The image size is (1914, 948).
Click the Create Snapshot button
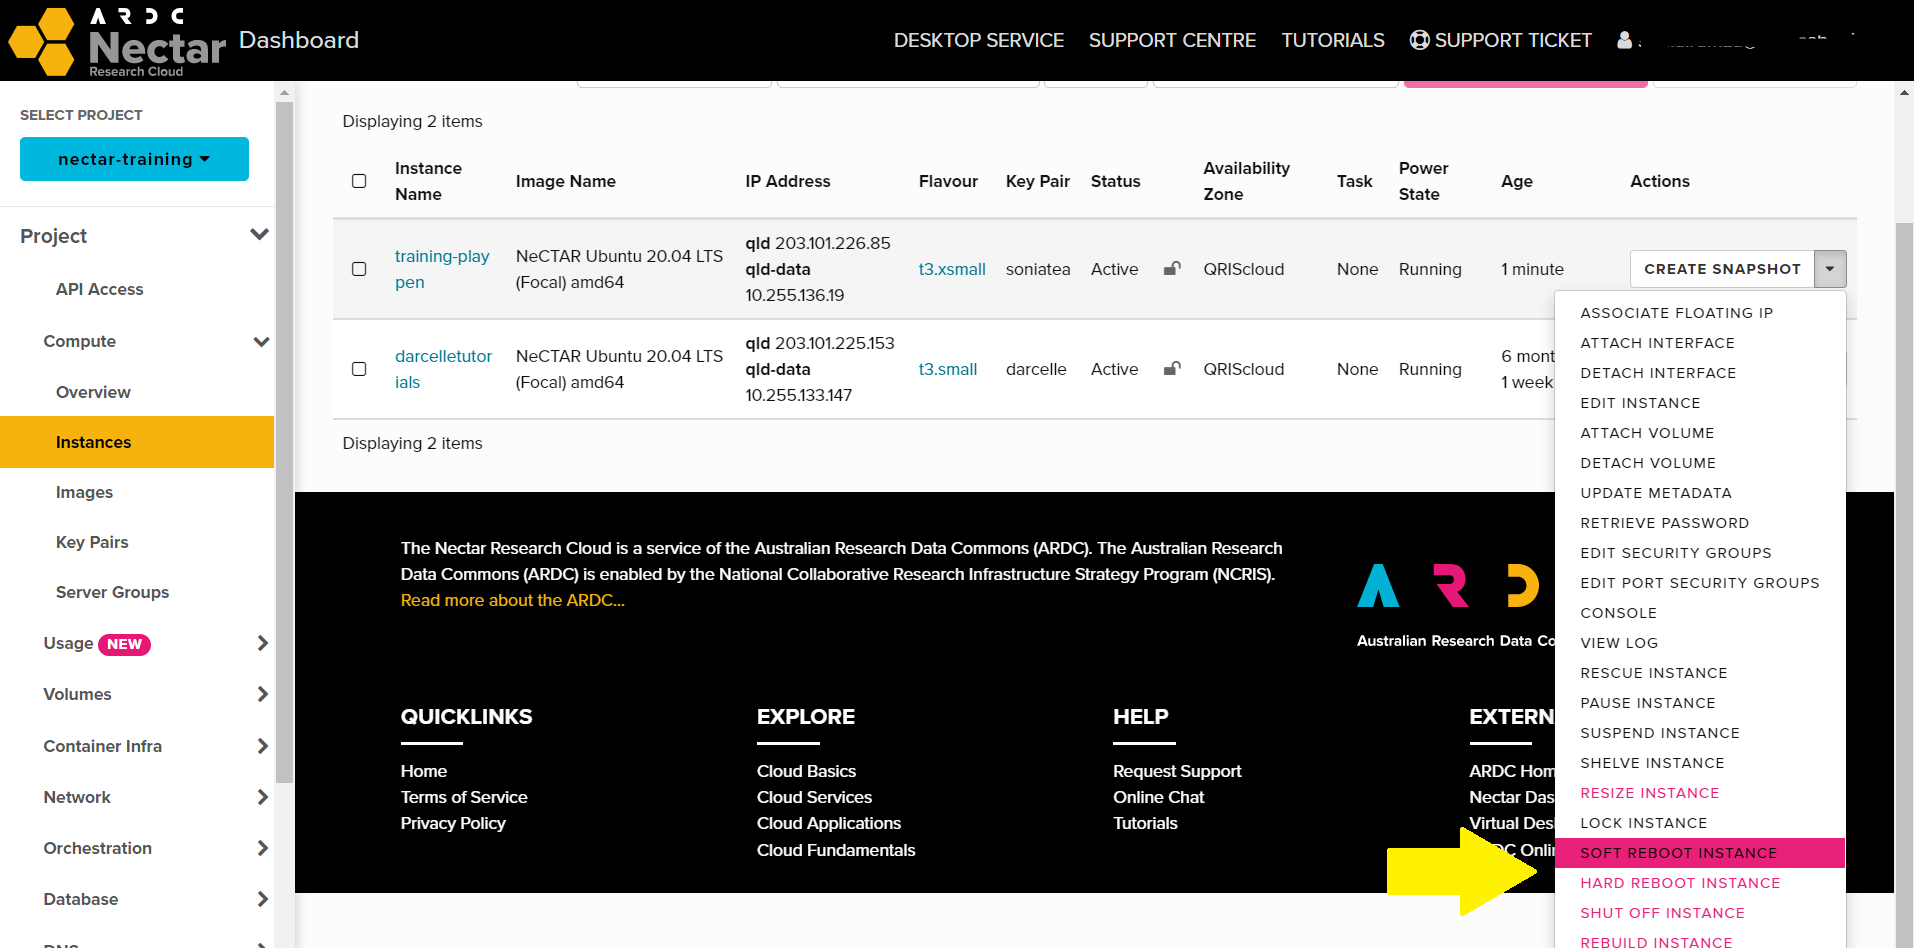1722,269
